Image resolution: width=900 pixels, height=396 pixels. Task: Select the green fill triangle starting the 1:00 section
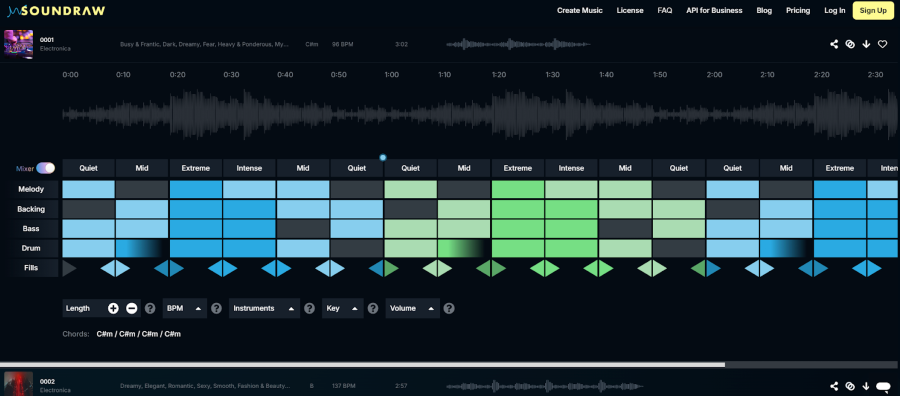pos(391,268)
